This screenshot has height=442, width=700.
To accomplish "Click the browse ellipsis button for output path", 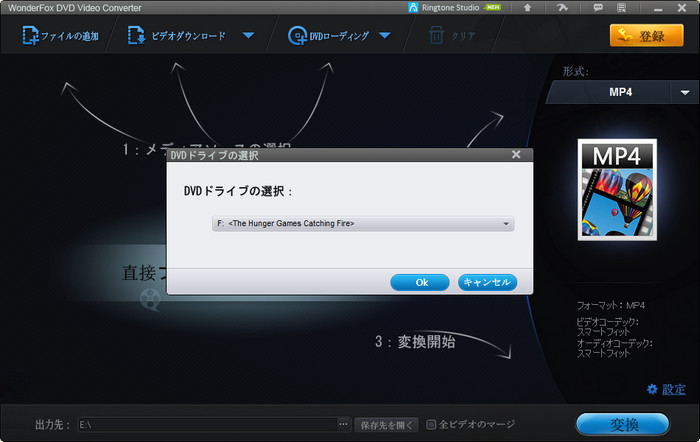I will pyautogui.click(x=343, y=425).
